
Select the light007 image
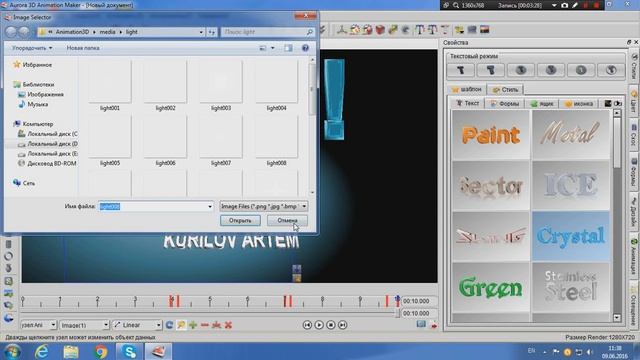pyautogui.click(x=221, y=141)
